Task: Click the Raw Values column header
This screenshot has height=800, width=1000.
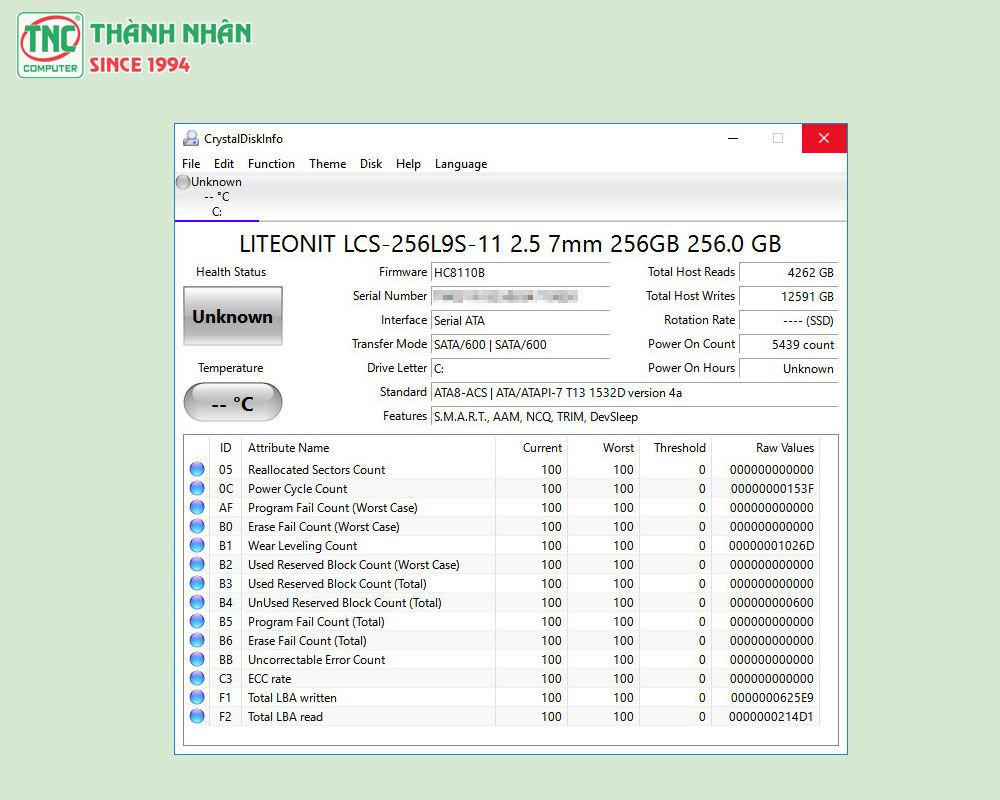Action: (765, 448)
